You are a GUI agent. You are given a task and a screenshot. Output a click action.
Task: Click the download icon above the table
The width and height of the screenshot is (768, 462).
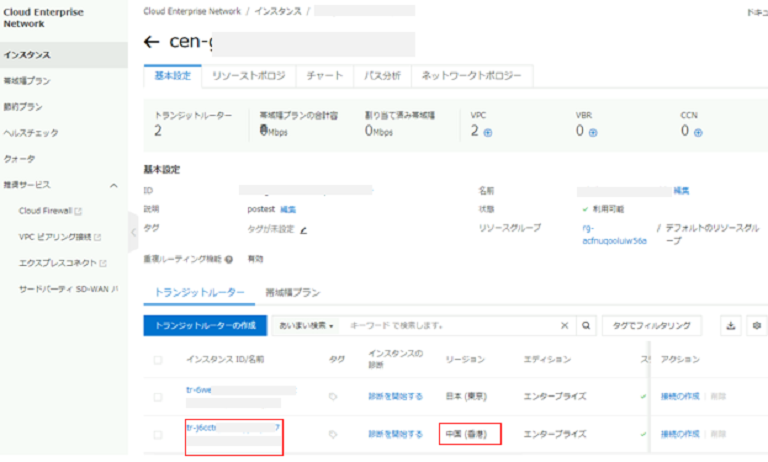(x=730, y=326)
